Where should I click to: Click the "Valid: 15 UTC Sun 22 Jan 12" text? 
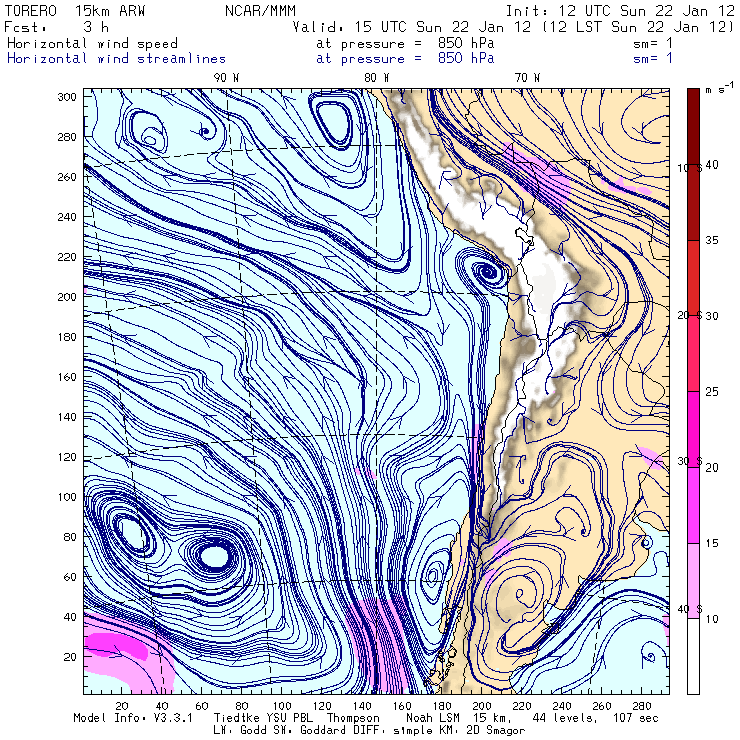tap(412, 27)
